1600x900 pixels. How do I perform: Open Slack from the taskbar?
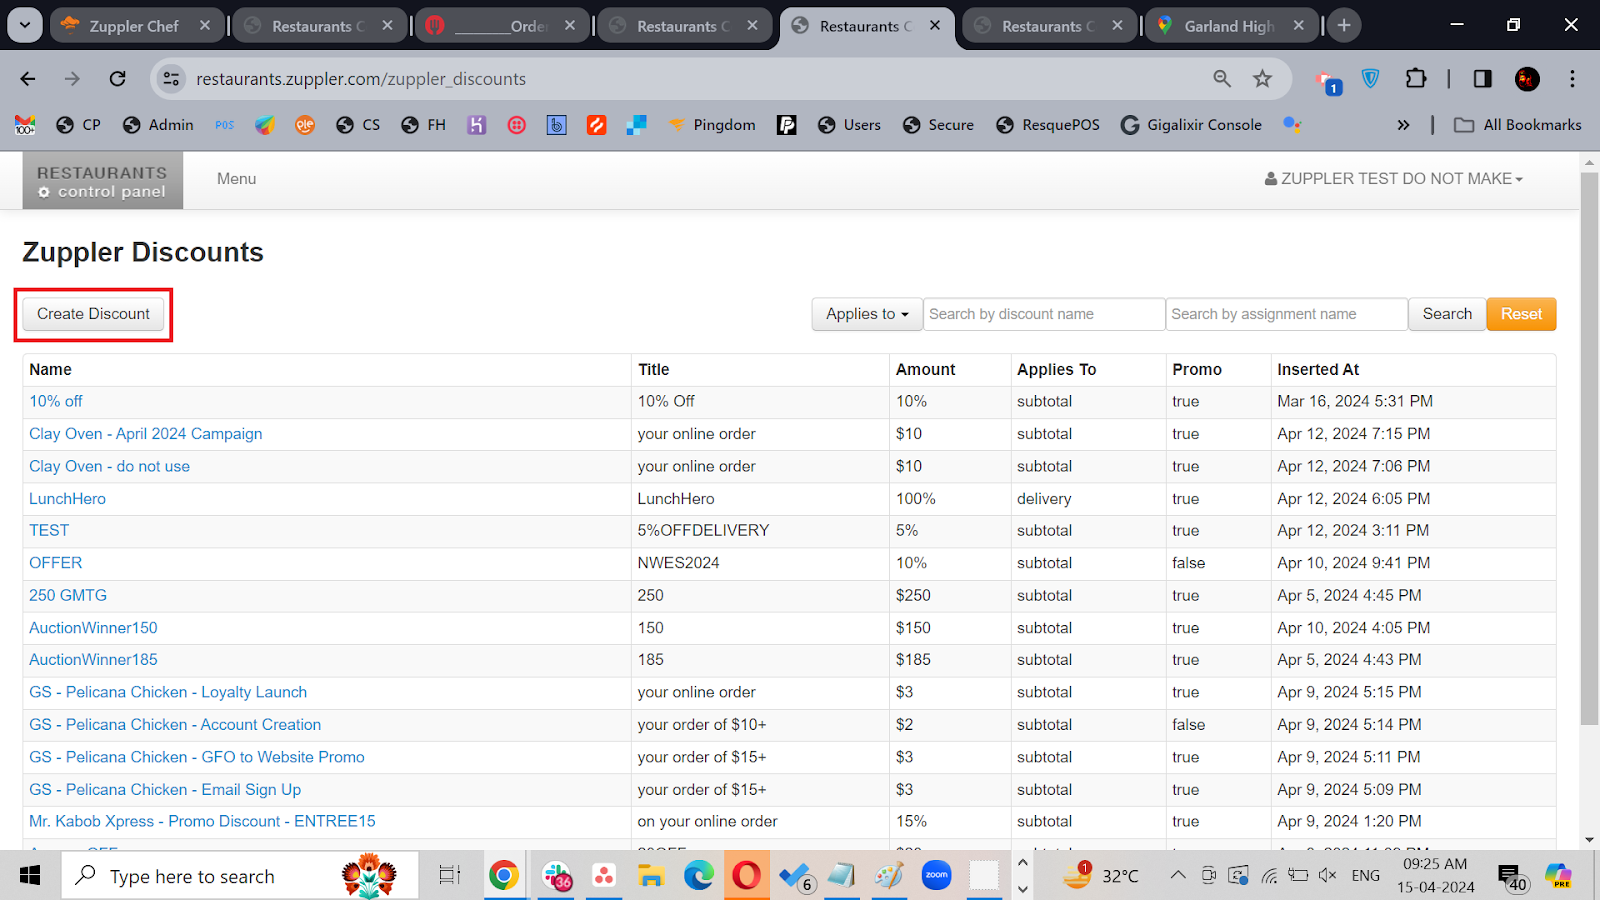click(557, 876)
